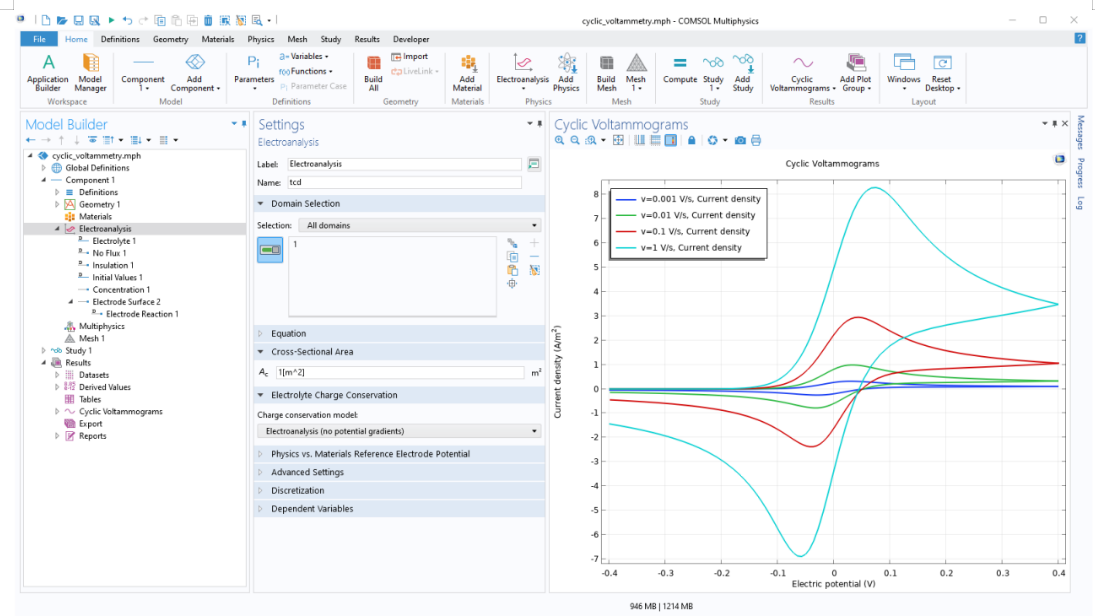Click the Open file icon in quick access toolbar
The width and height of the screenshot is (1095, 616).
click(61, 20)
